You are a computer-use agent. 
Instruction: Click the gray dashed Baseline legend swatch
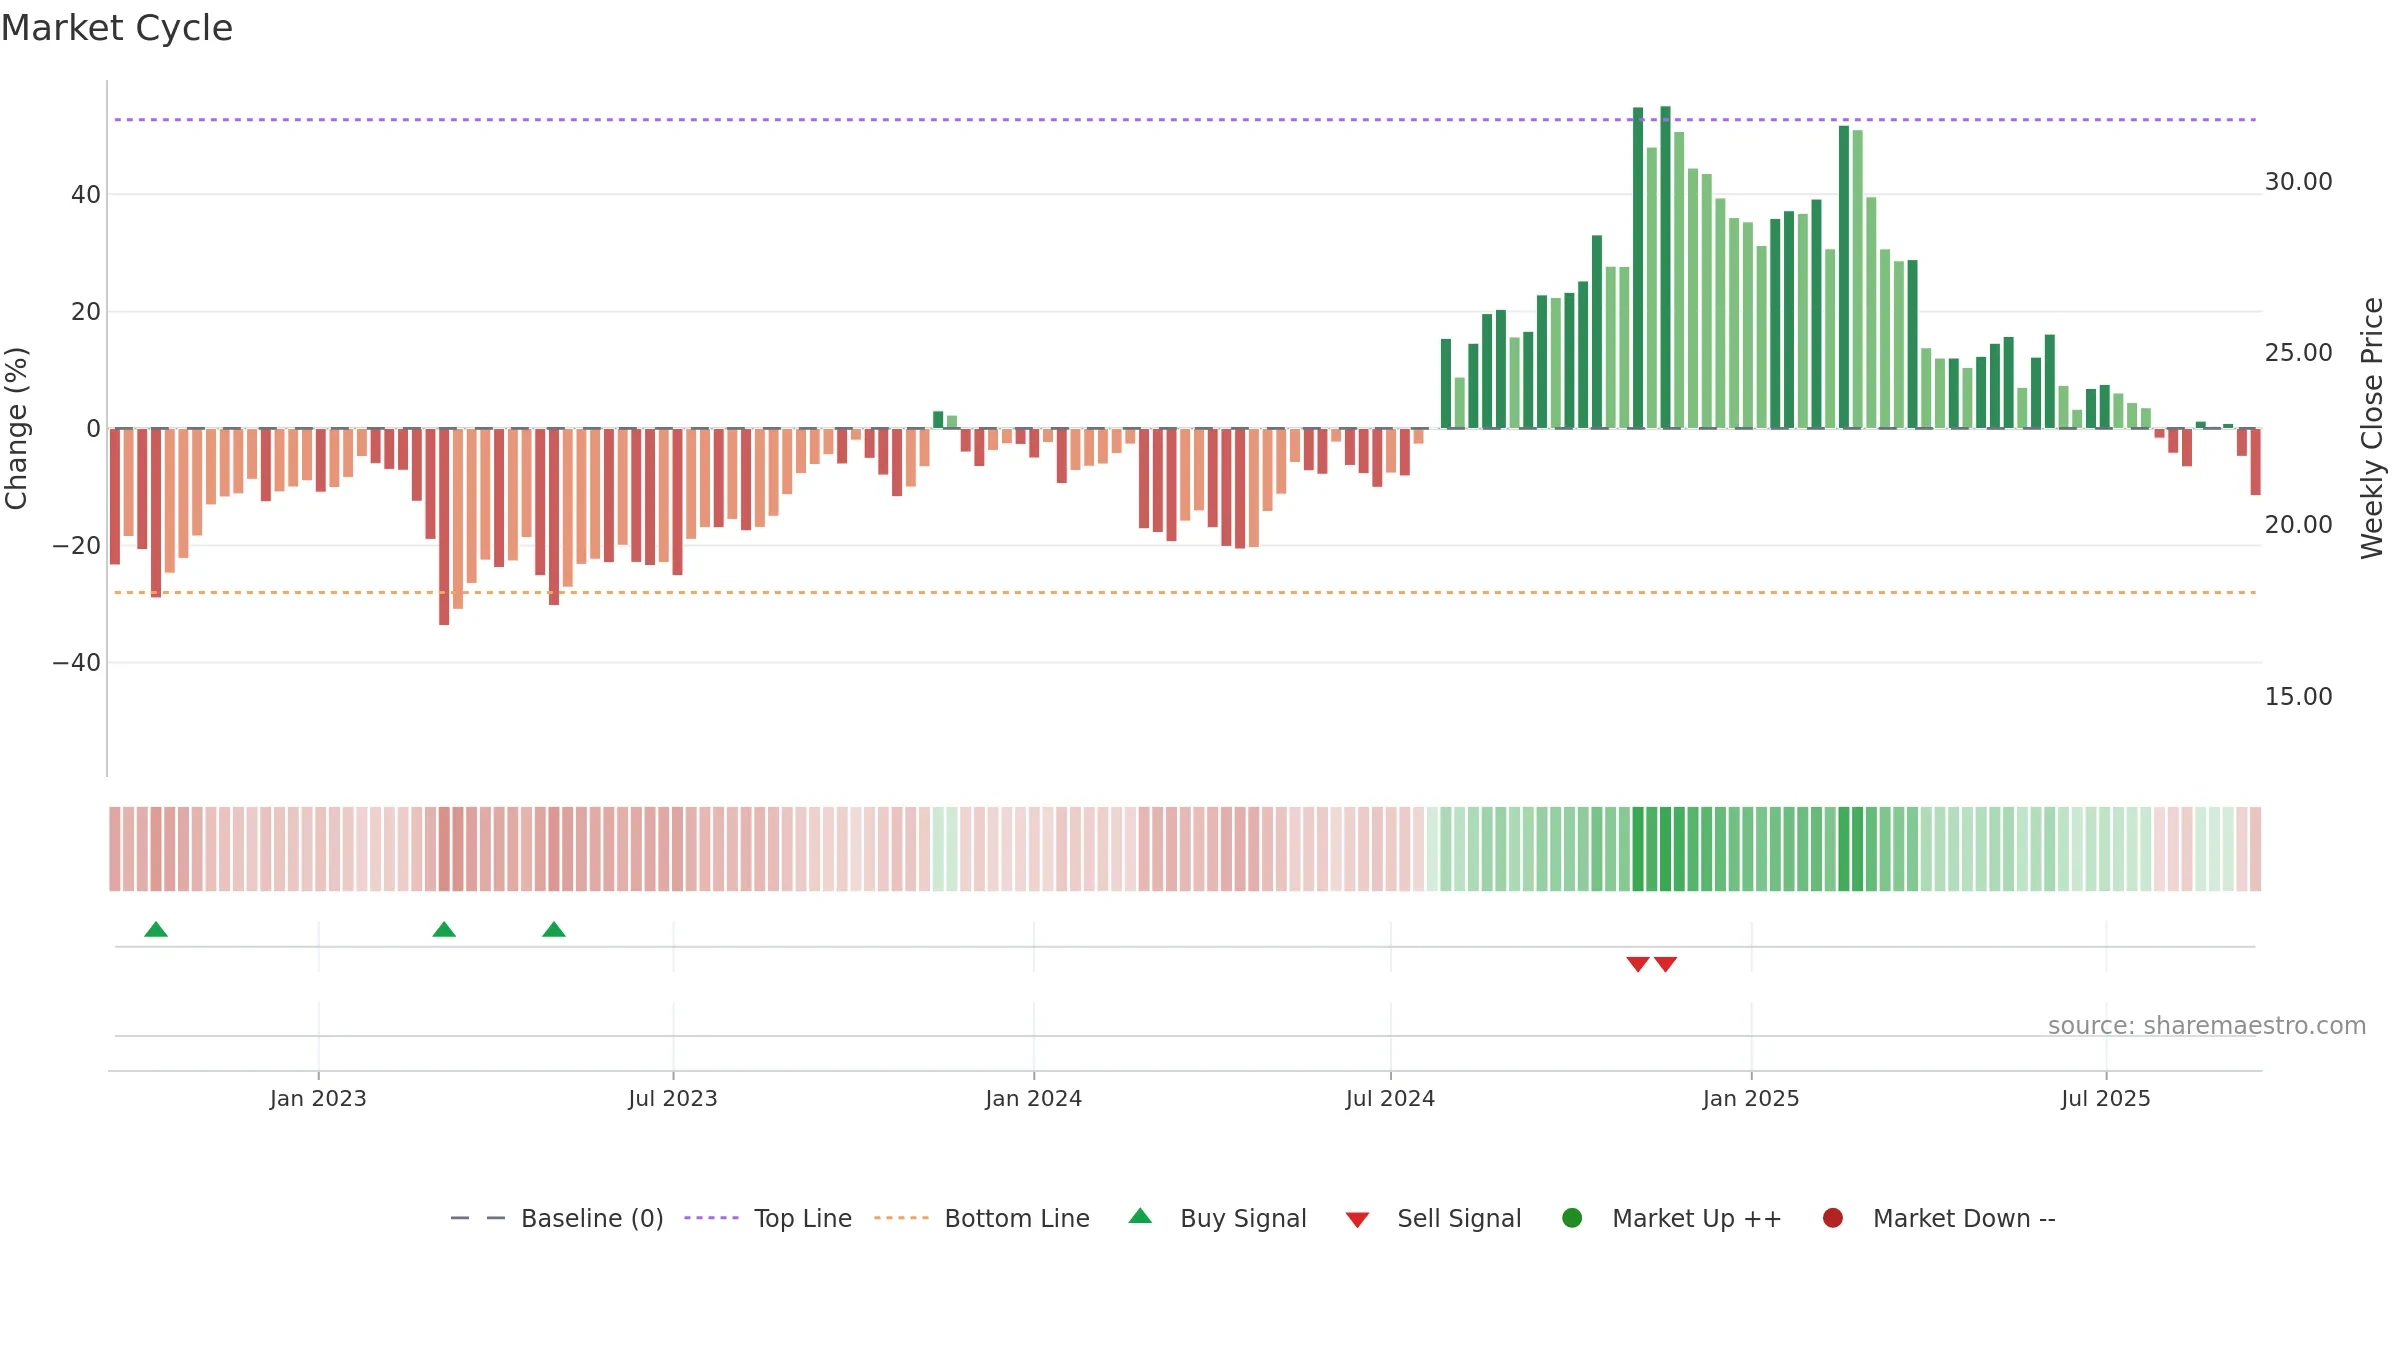[x=478, y=1218]
